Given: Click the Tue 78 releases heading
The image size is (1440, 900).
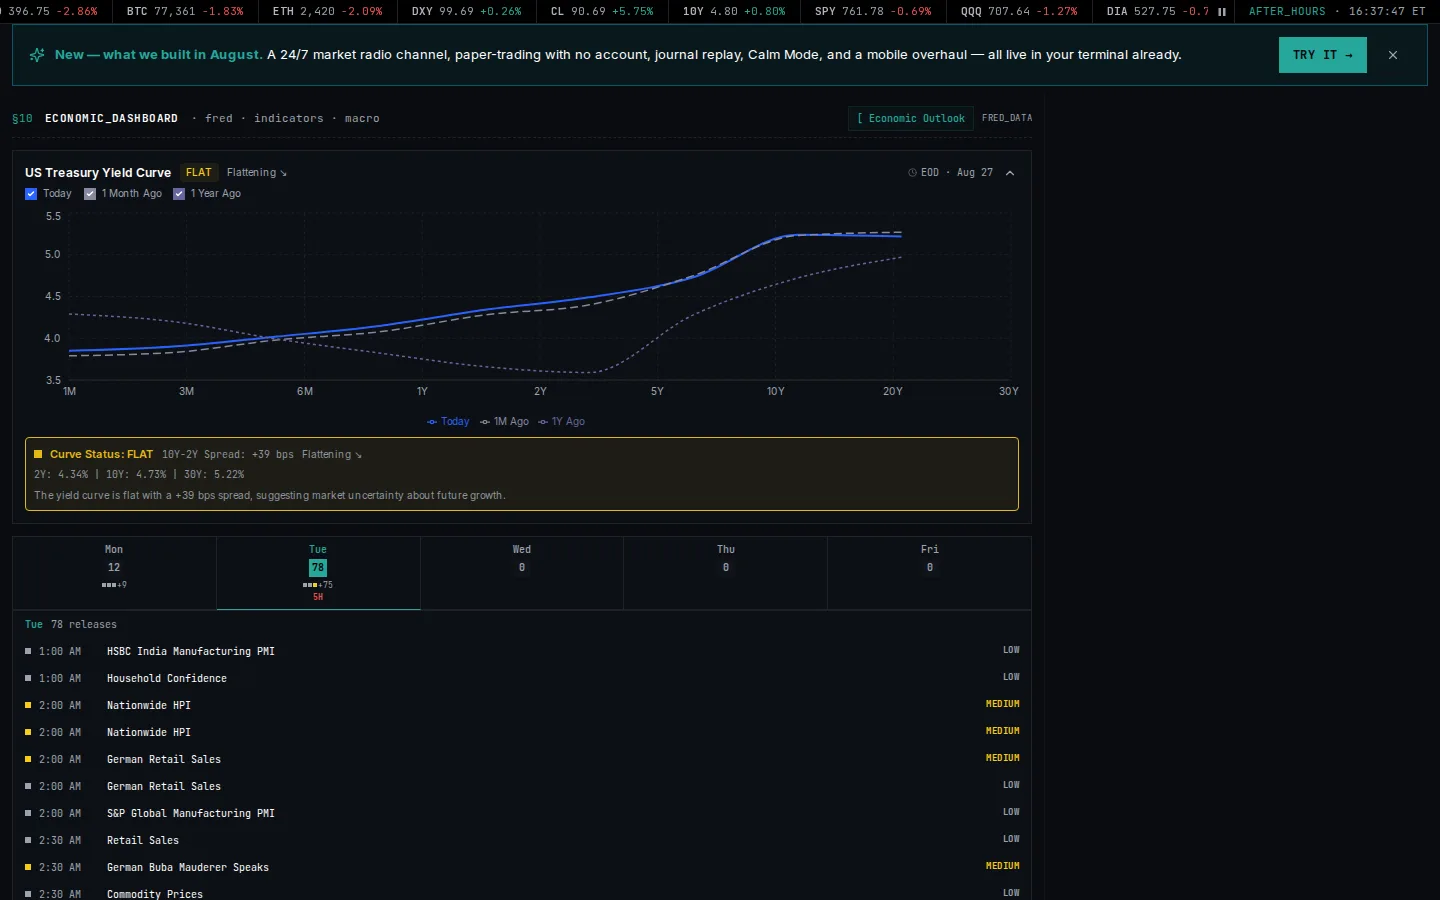Looking at the screenshot, I should pos(71,625).
